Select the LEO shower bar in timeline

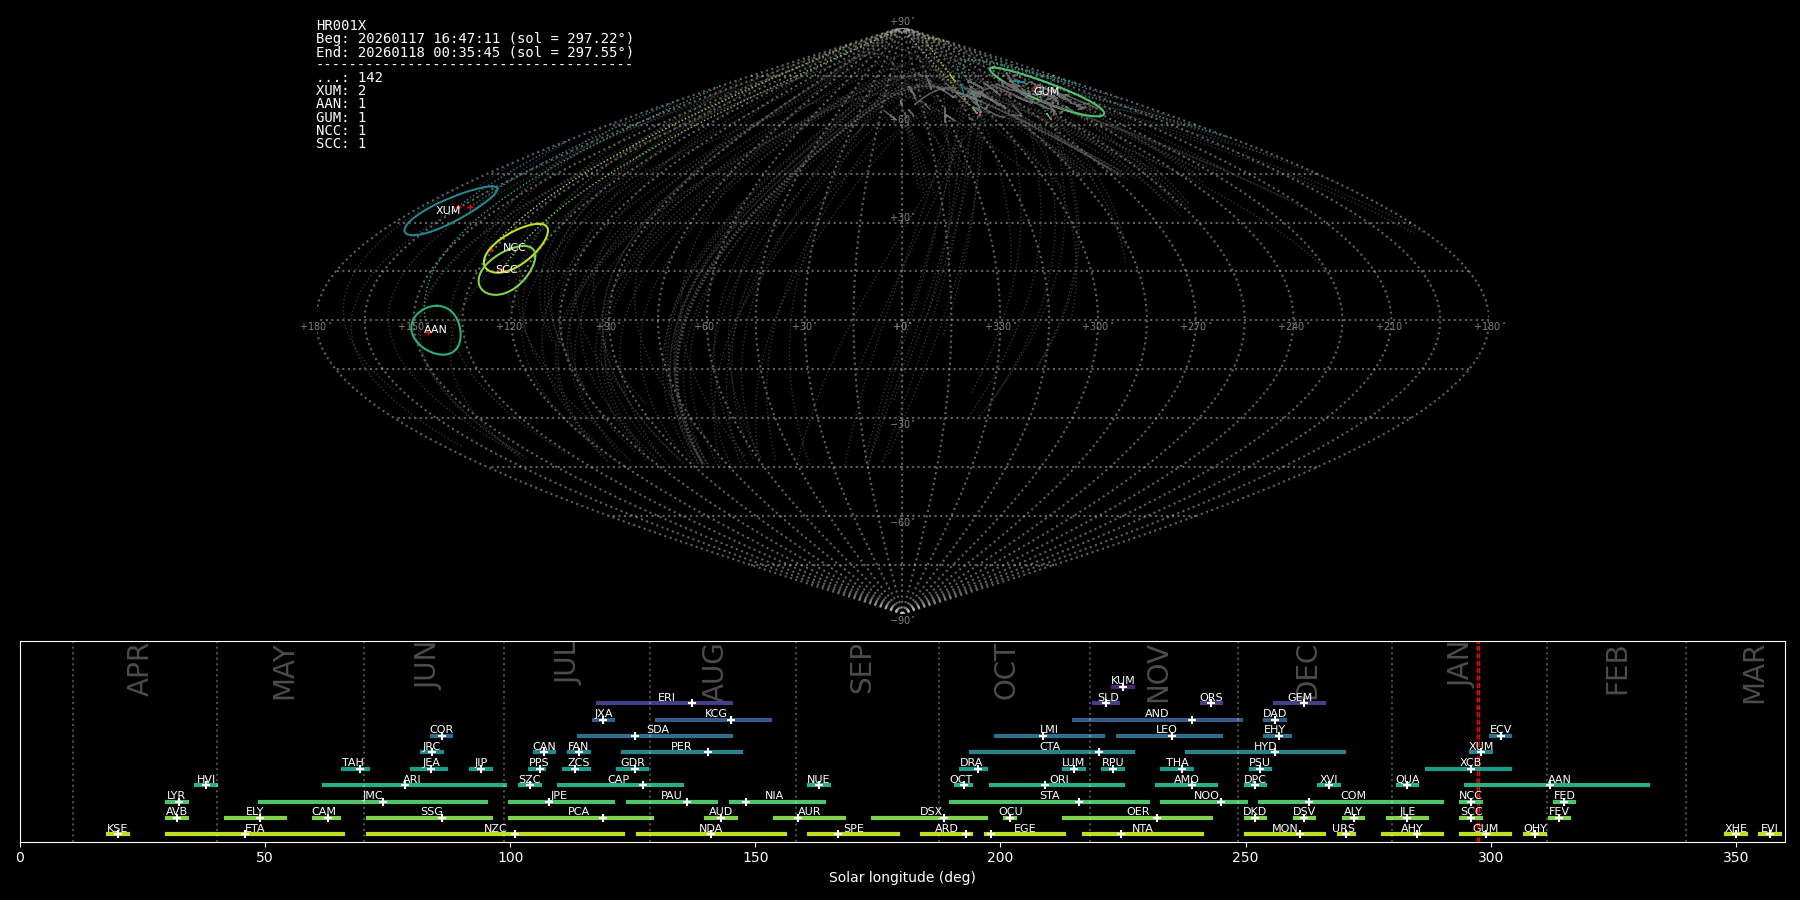tap(1168, 736)
